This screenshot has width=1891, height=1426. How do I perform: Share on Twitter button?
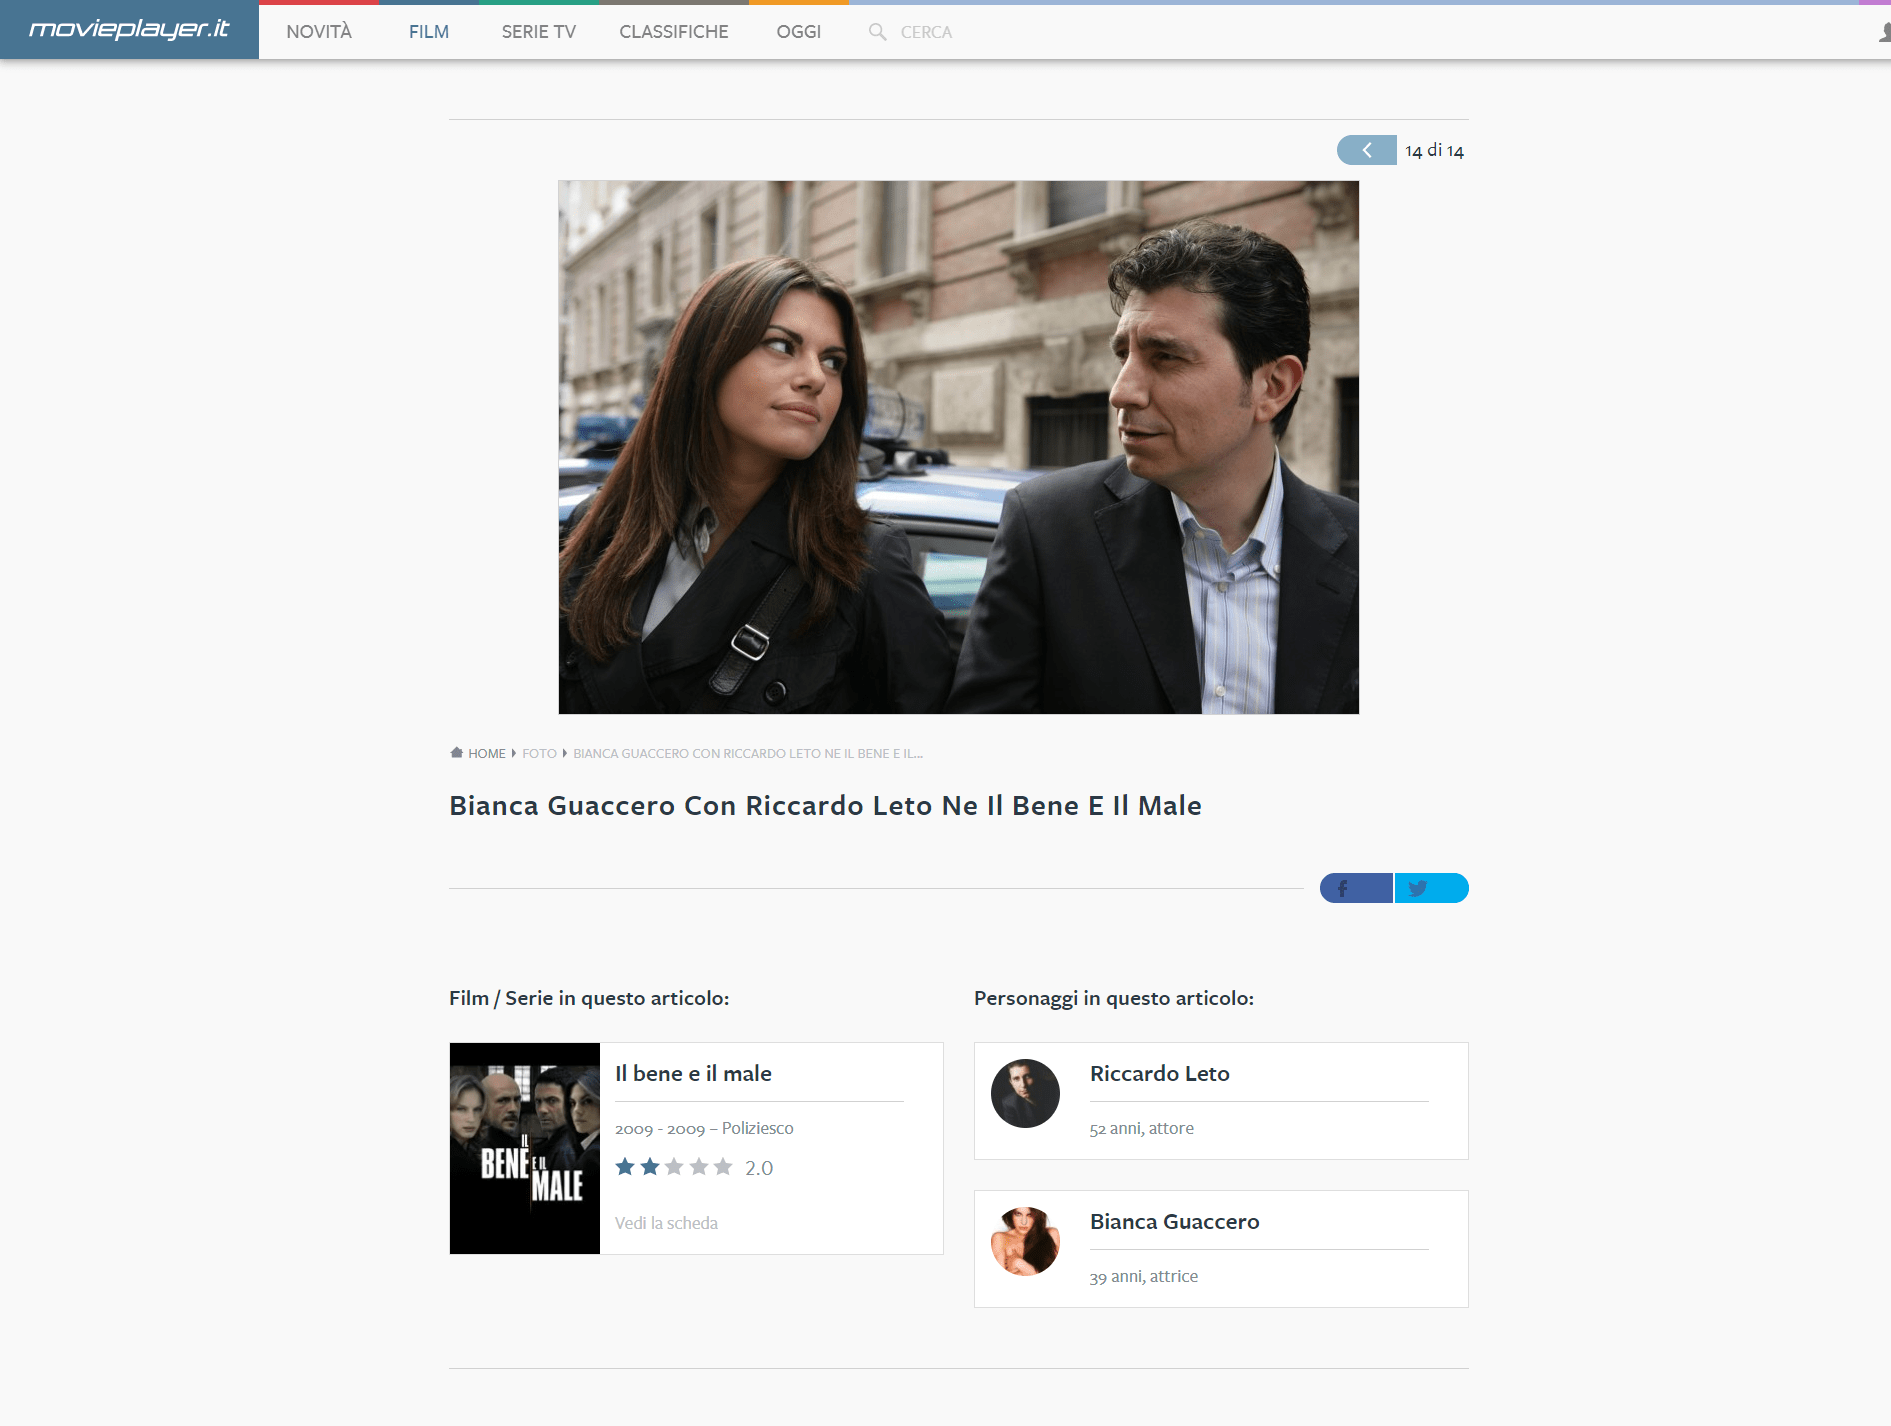pos(1432,888)
